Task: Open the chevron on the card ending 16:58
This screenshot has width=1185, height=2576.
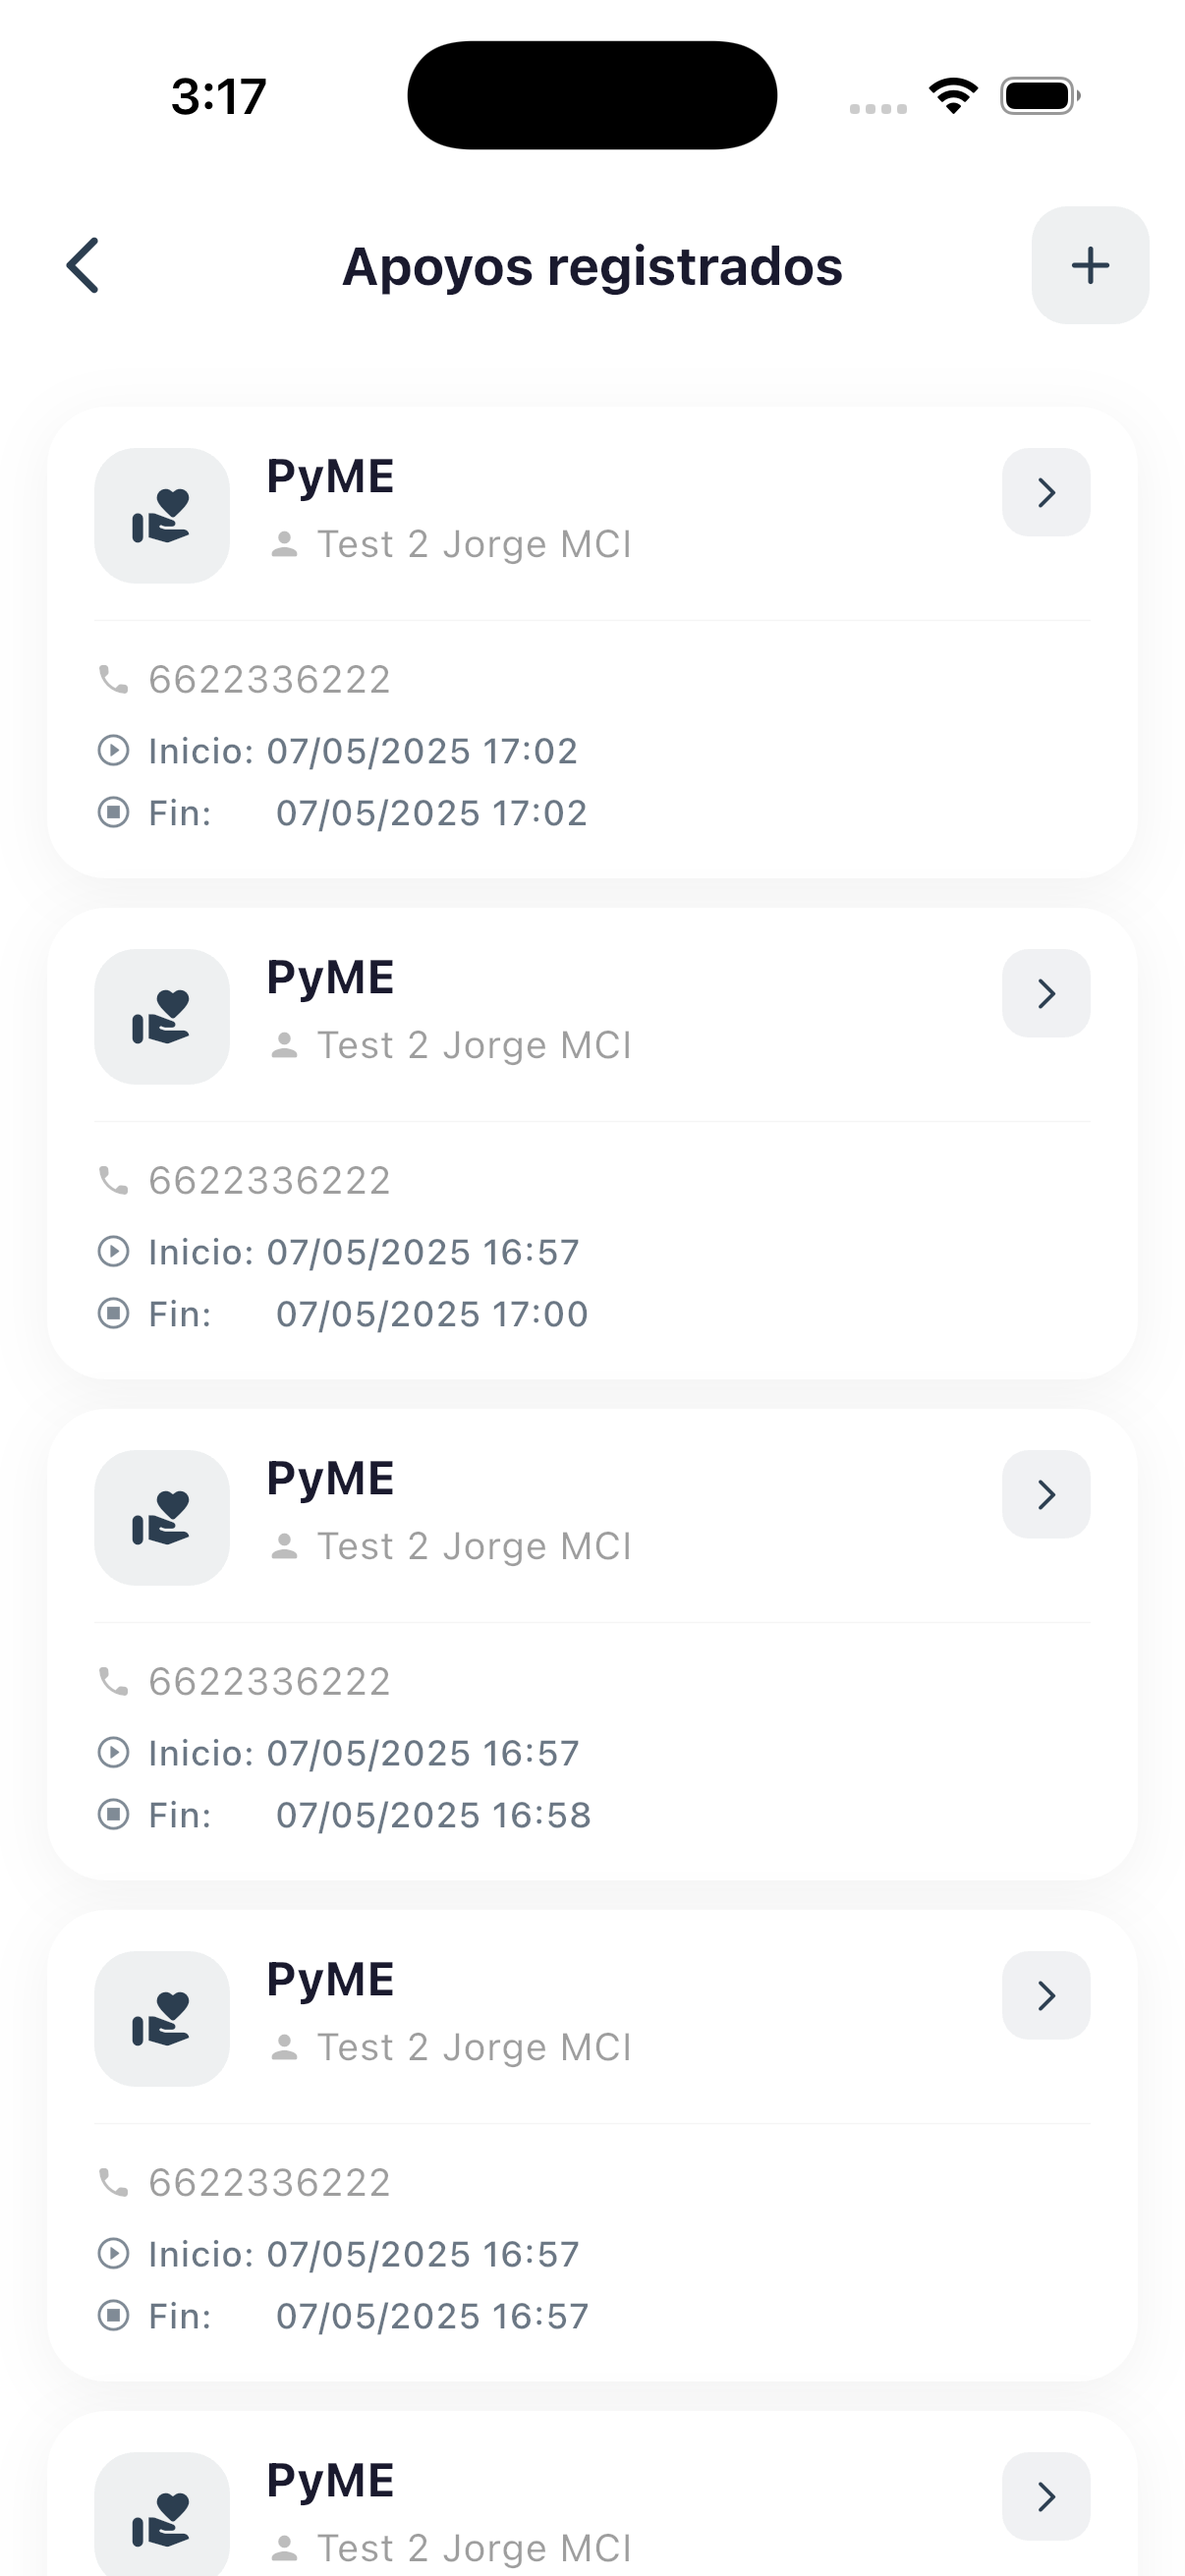Action: click(1046, 1494)
